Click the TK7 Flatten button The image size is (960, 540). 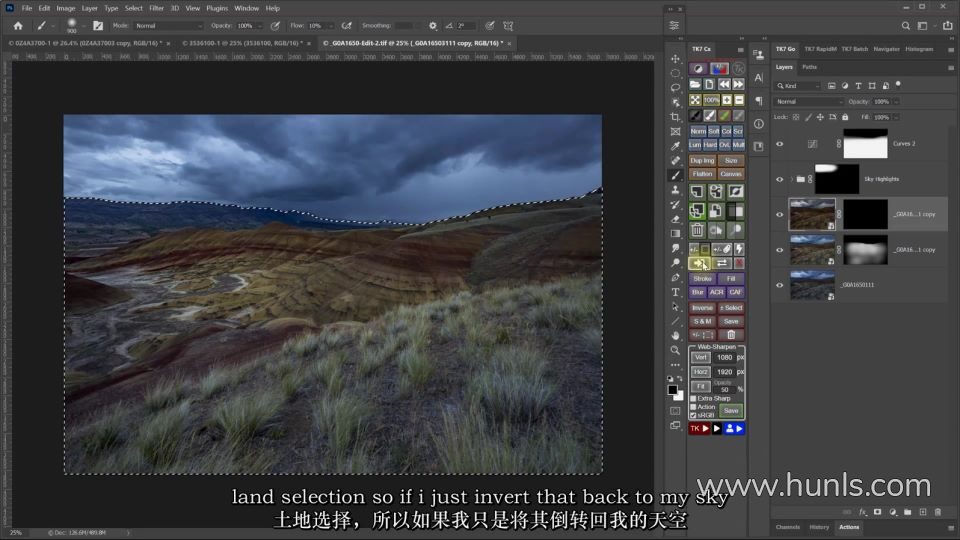pos(702,174)
